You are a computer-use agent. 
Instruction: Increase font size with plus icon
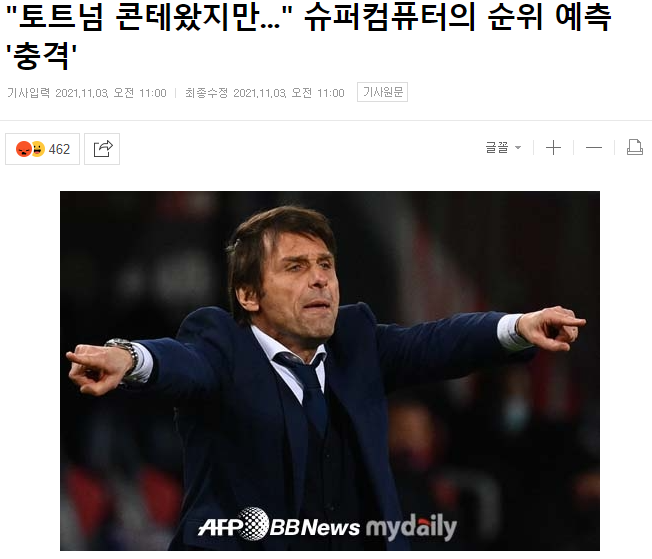point(553,148)
